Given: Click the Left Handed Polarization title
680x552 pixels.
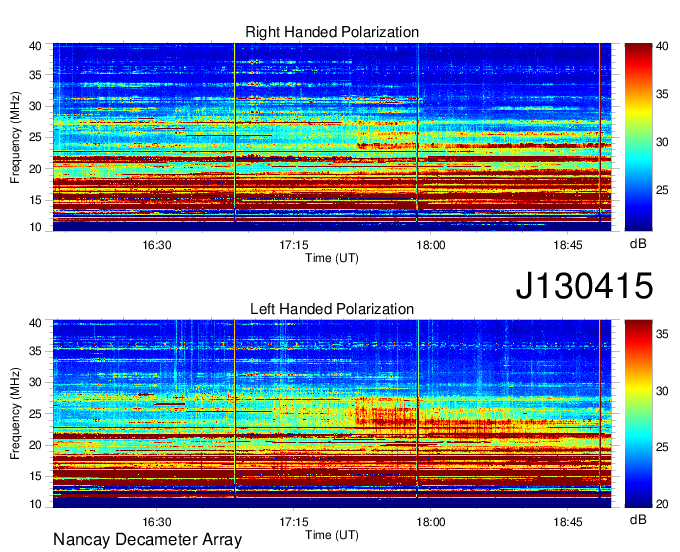Looking at the screenshot, I should (x=332, y=309).
